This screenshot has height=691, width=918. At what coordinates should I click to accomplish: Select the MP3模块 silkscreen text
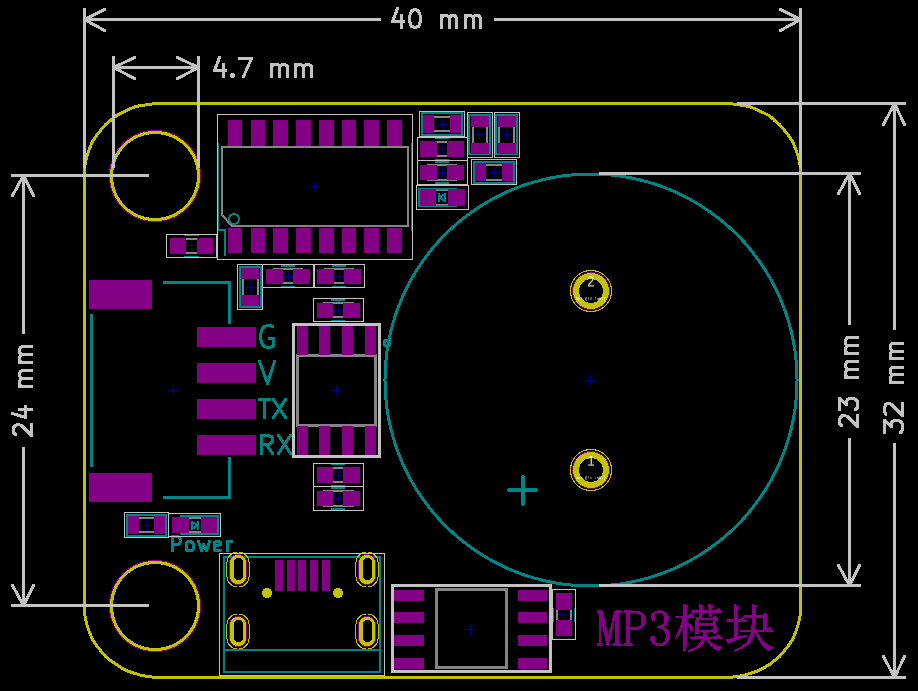pyautogui.click(x=685, y=630)
